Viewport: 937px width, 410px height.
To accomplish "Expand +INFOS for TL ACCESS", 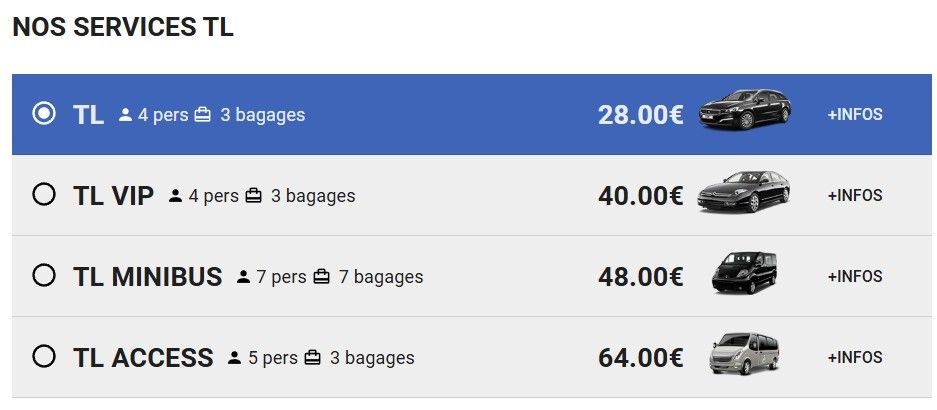I will [x=855, y=357].
